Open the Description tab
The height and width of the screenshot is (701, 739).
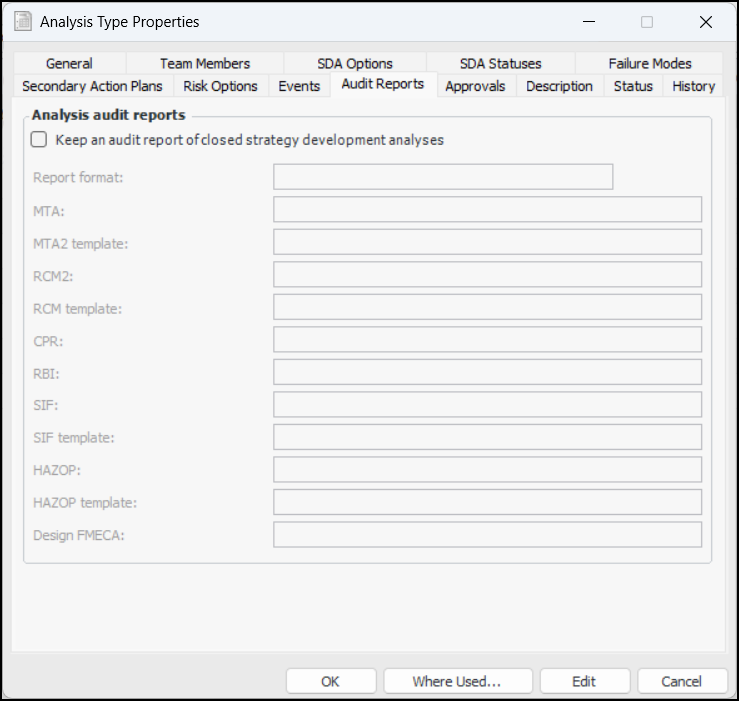click(x=559, y=86)
